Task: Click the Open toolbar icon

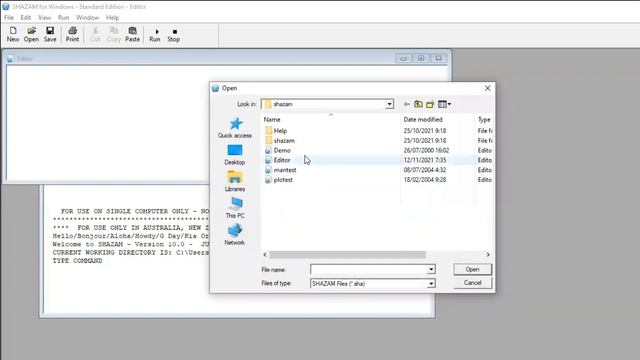Action: [x=31, y=34]
